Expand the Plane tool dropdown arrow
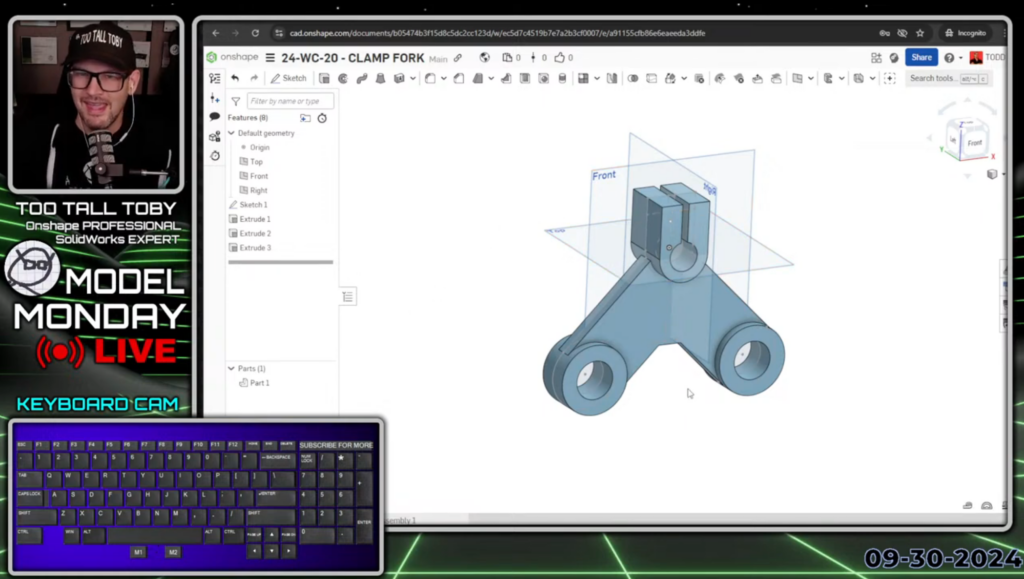1024x579 pixels. point(811,79)
